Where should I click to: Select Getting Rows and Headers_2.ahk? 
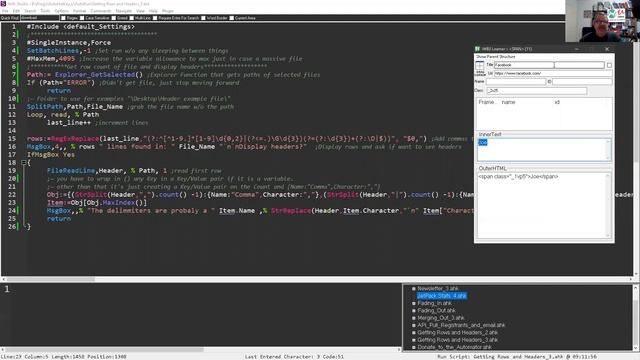[x=457, y=333]
